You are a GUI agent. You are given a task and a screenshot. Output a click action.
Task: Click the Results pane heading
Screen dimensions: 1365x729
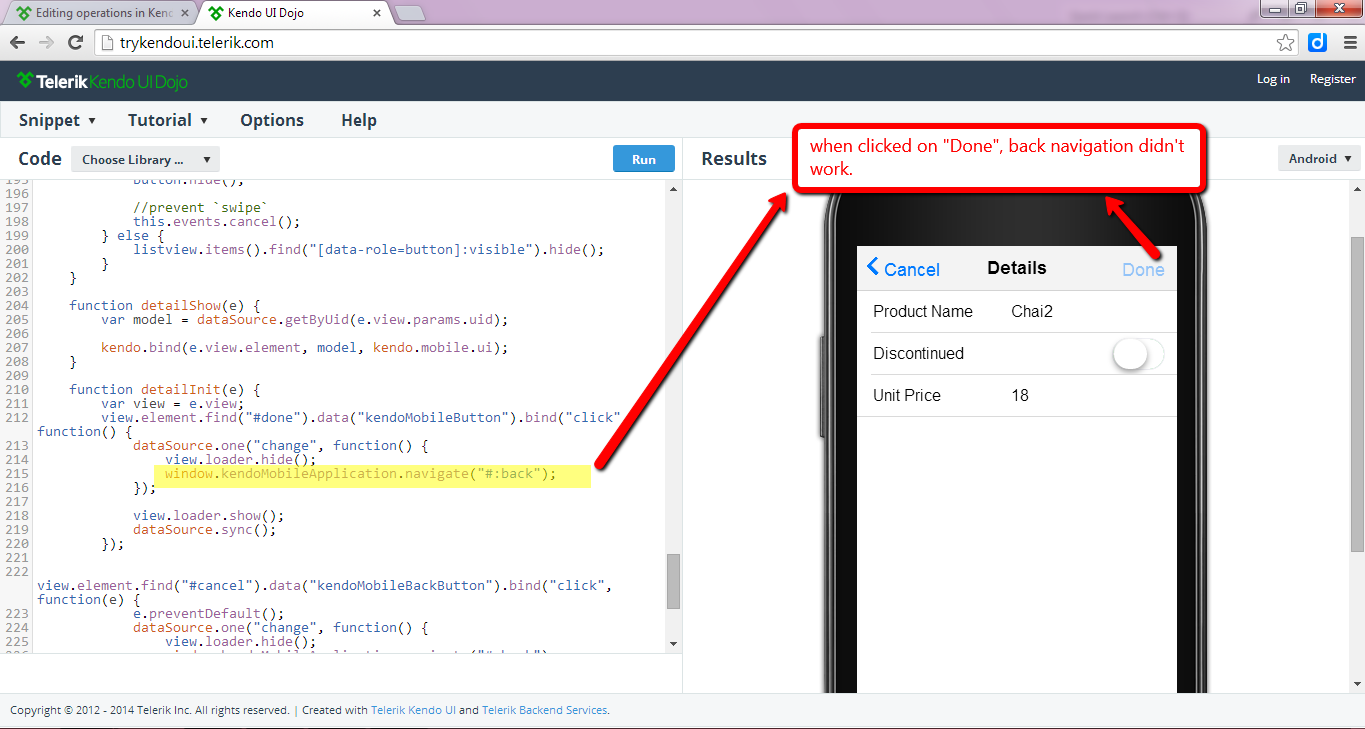(x=734, y=159)
